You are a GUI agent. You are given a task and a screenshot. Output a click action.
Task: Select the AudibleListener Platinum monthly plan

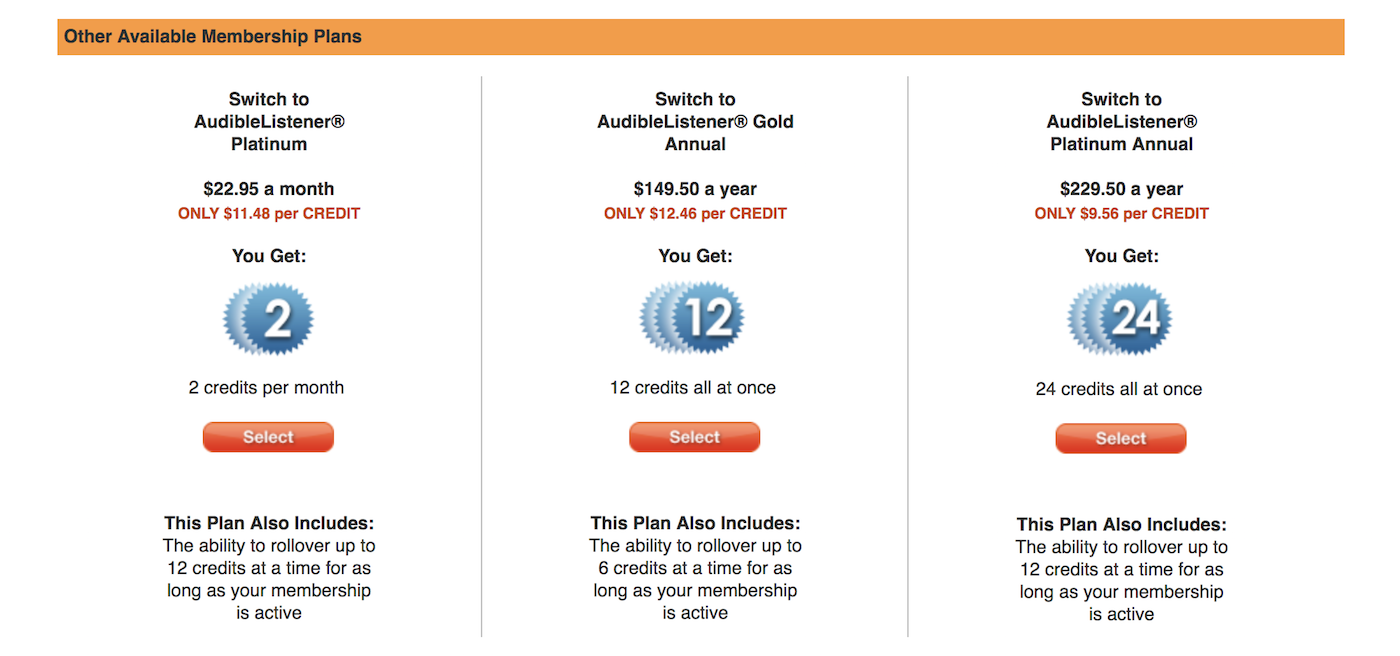tap(268, 437)
